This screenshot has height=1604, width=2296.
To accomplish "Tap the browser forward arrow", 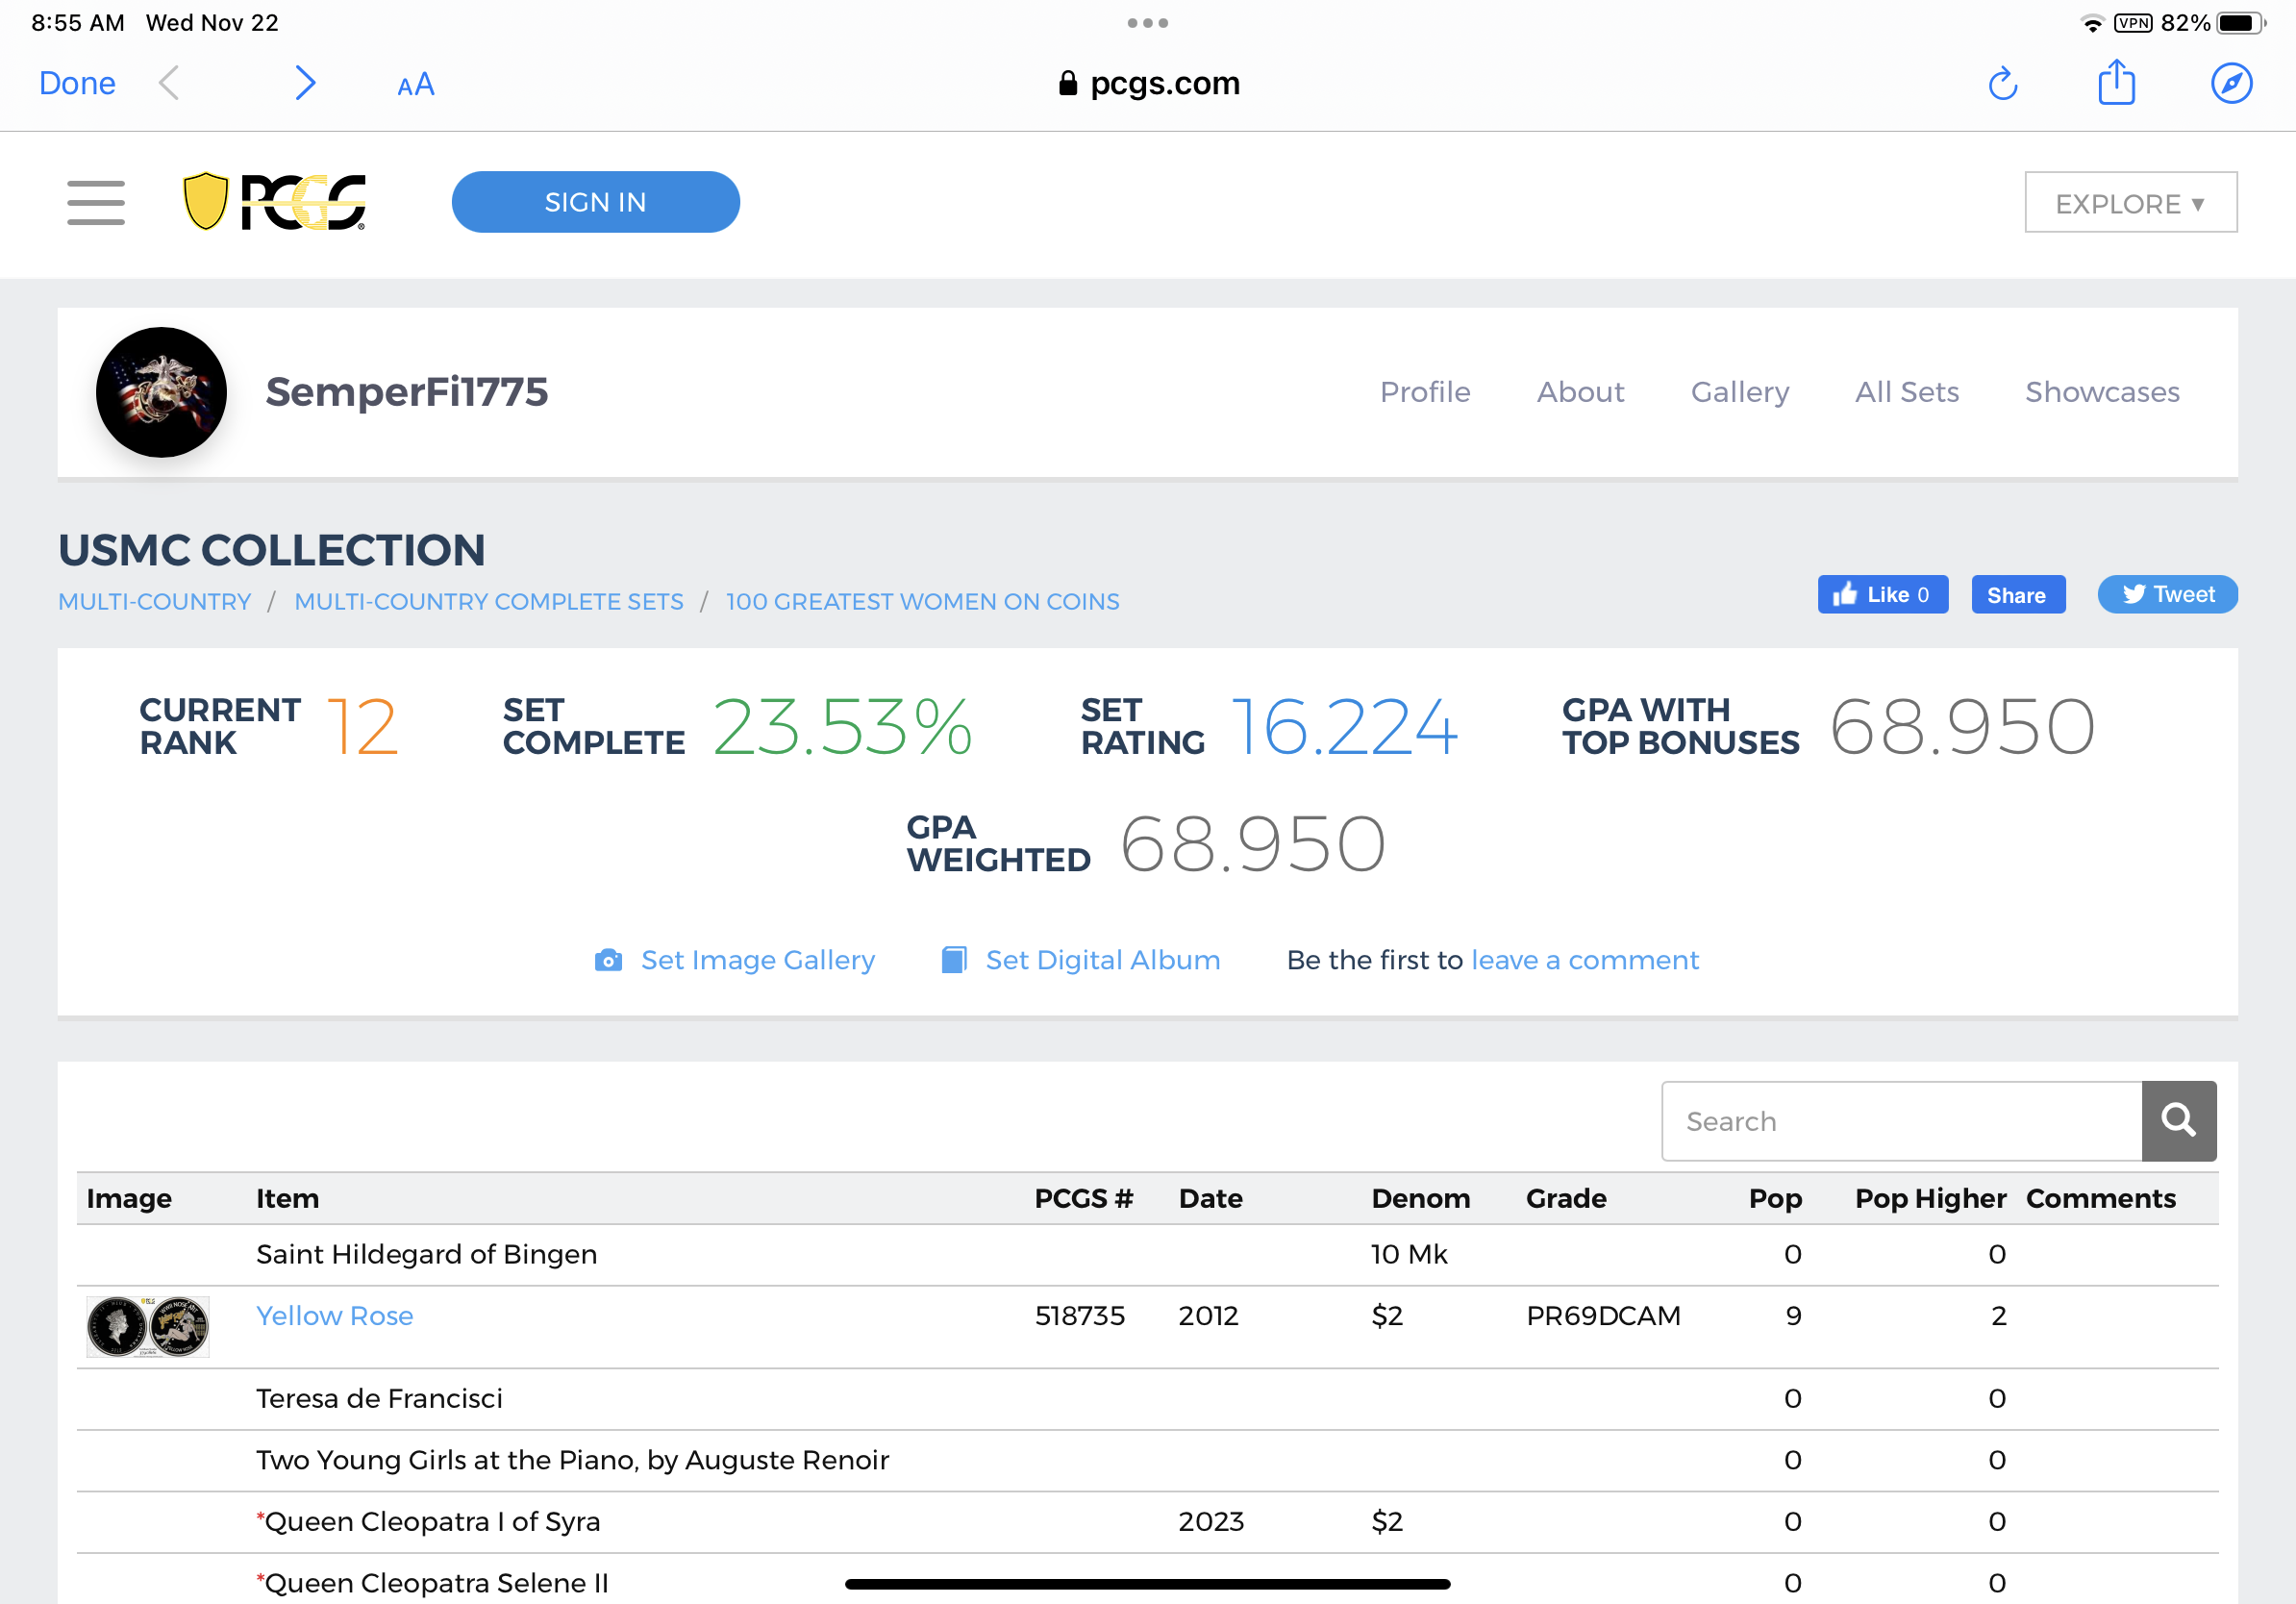I will tap(305, 84).
